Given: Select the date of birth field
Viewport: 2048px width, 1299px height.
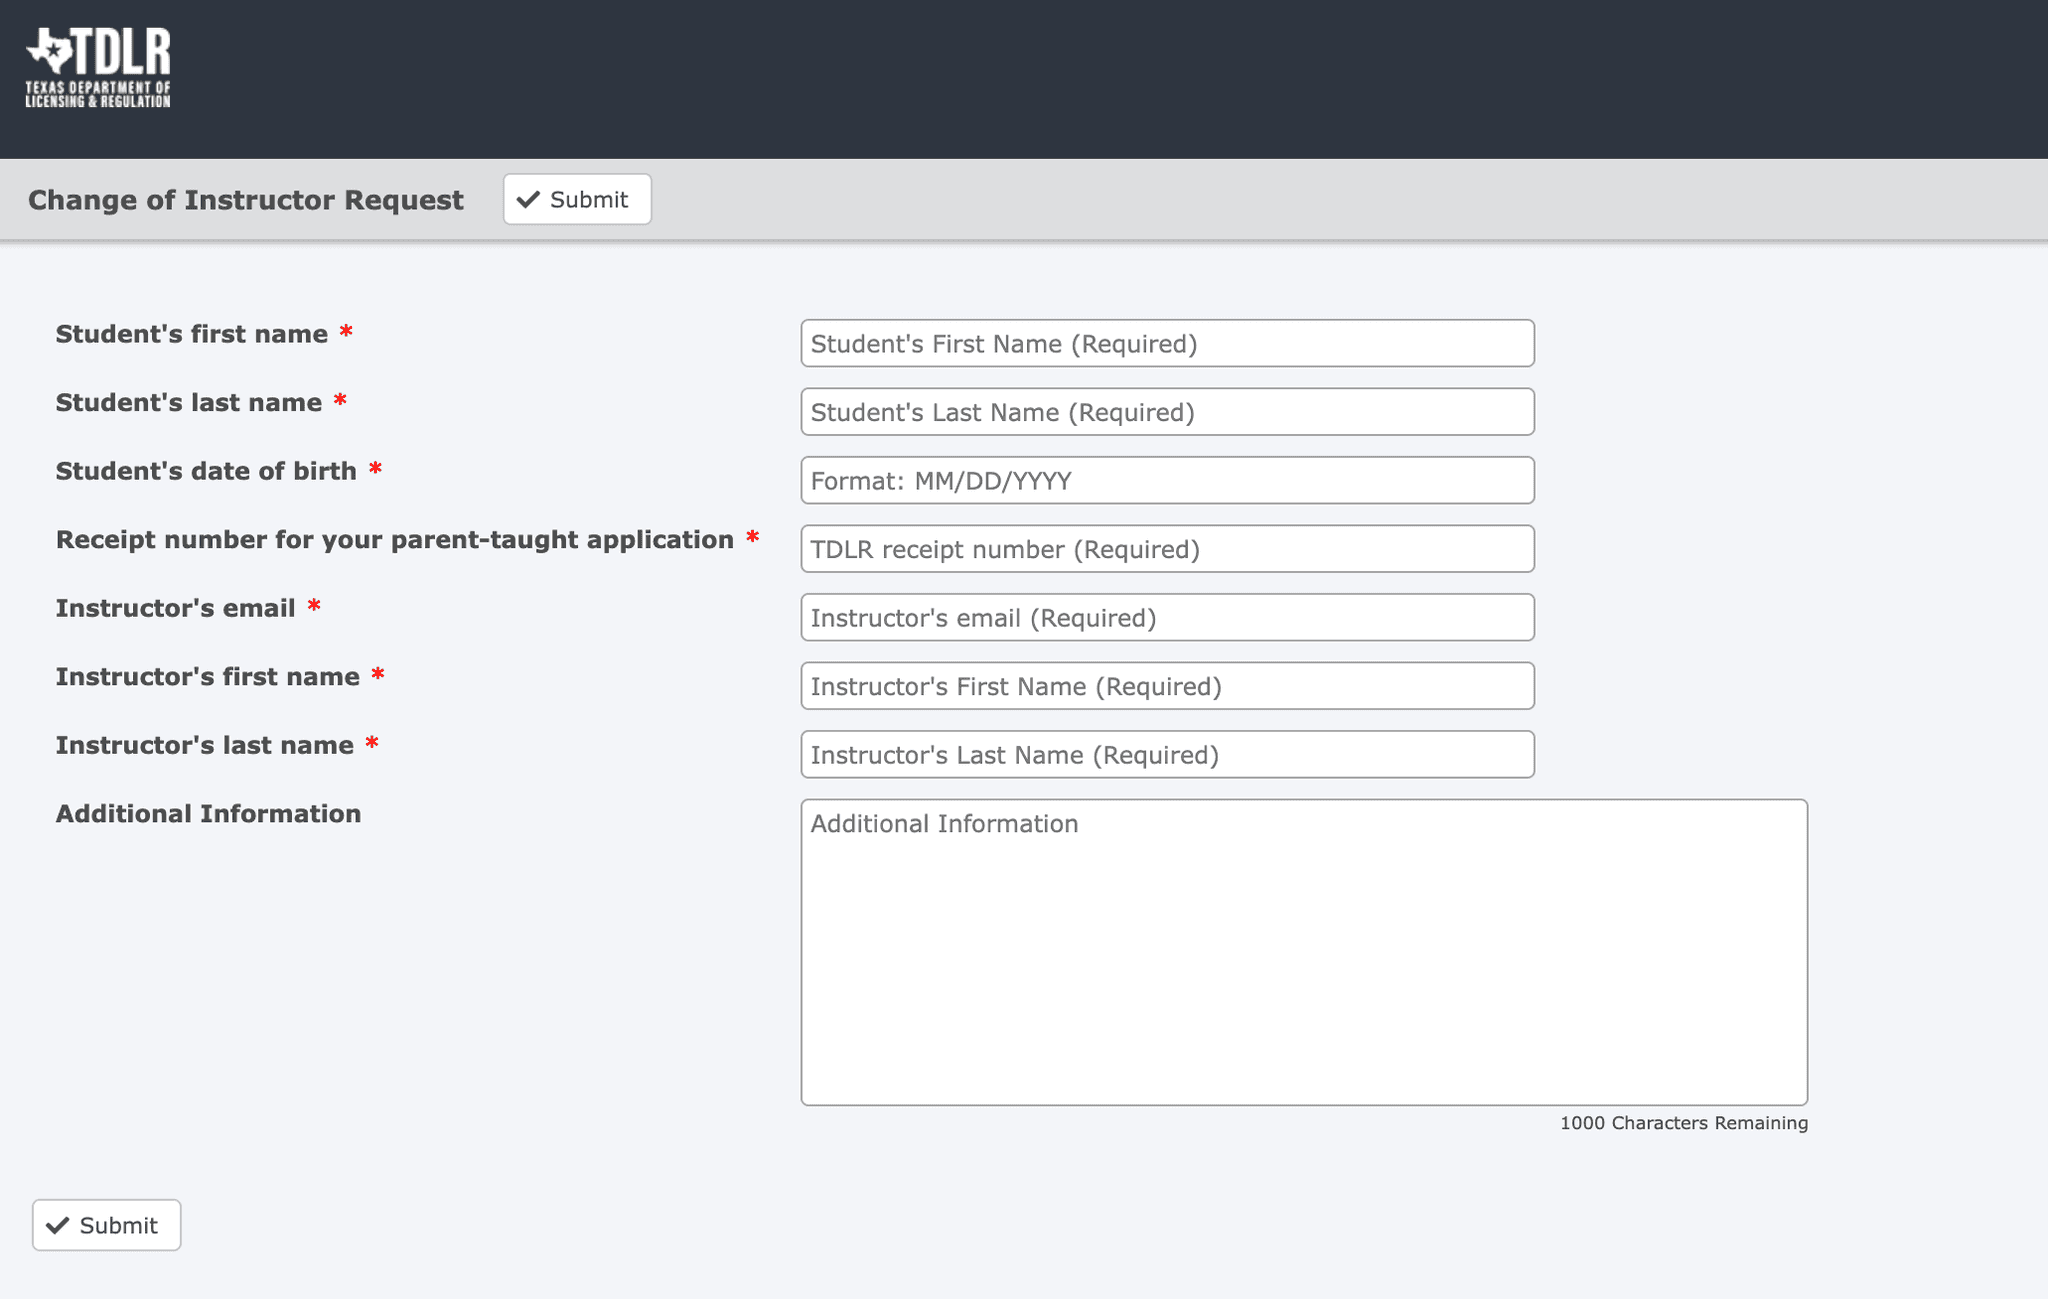Looking at the screenshot, I should [x=1166, y=480].
